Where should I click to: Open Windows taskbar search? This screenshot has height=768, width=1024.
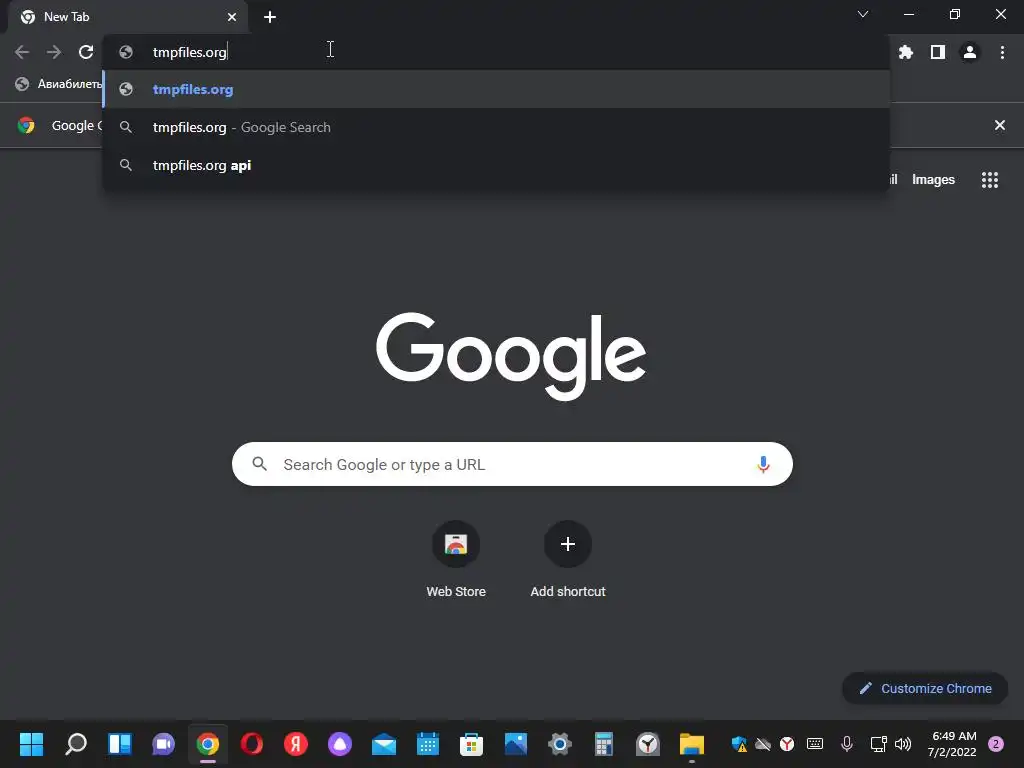tap(76, 744)
